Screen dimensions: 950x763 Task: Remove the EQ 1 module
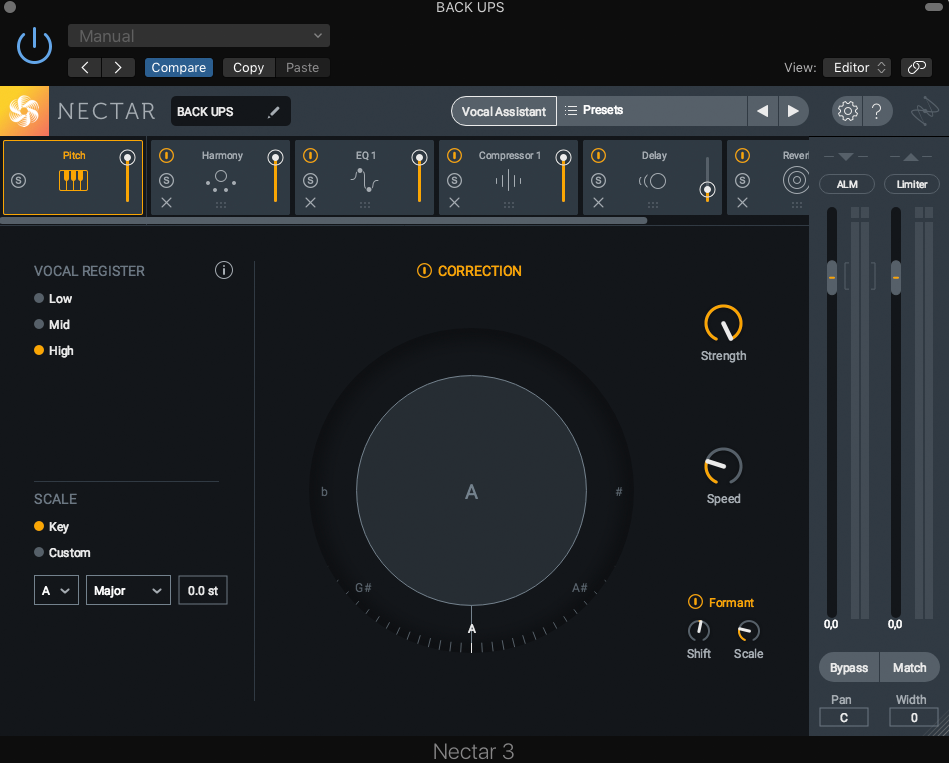(x=310, y=202)
